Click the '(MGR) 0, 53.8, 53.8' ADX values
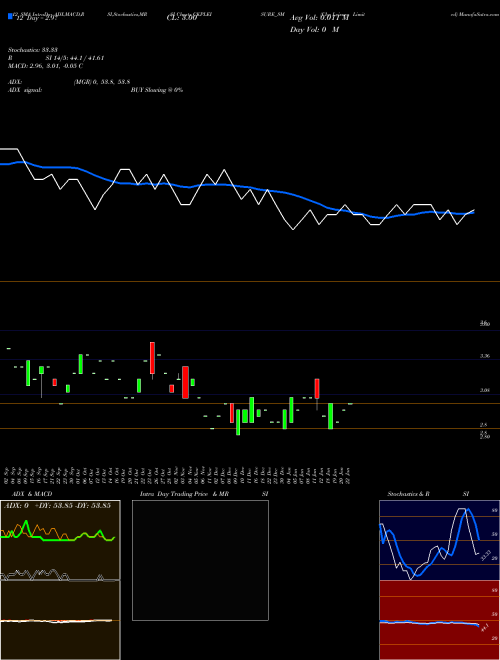Screen dimensions: 500x660 tap(101, 82)
